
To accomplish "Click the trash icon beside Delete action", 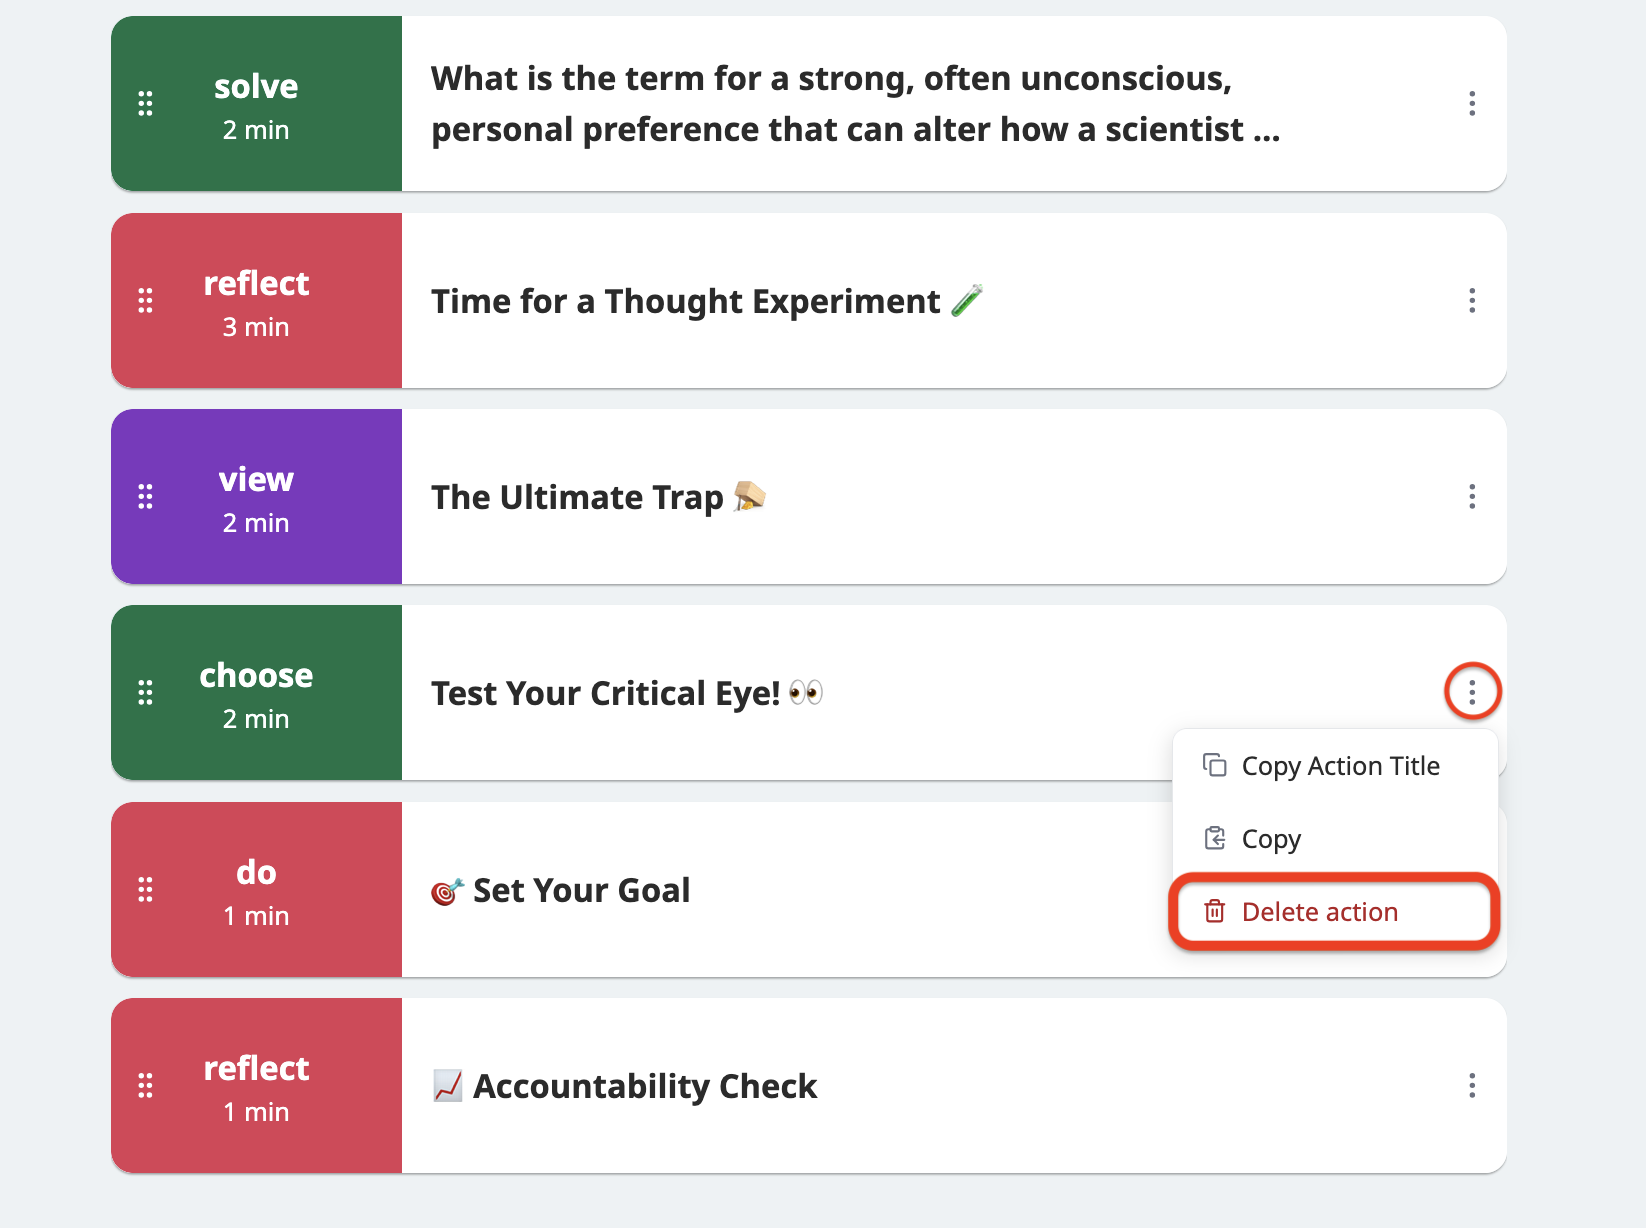I will tap(1215, 911).
